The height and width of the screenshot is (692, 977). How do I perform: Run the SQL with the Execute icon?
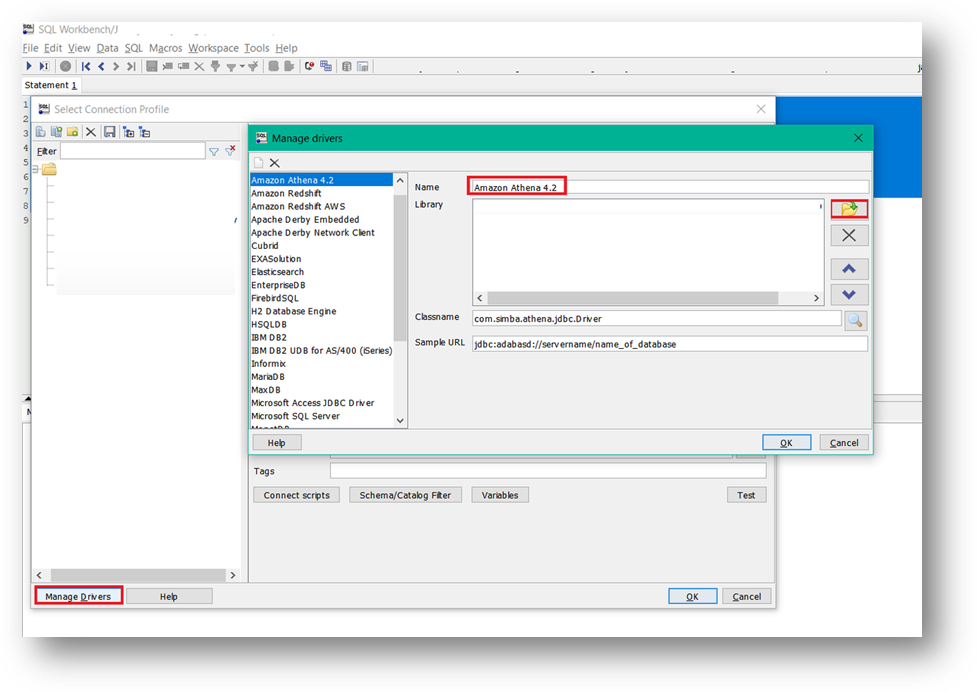pyautogui.click(x=29, y=66)
